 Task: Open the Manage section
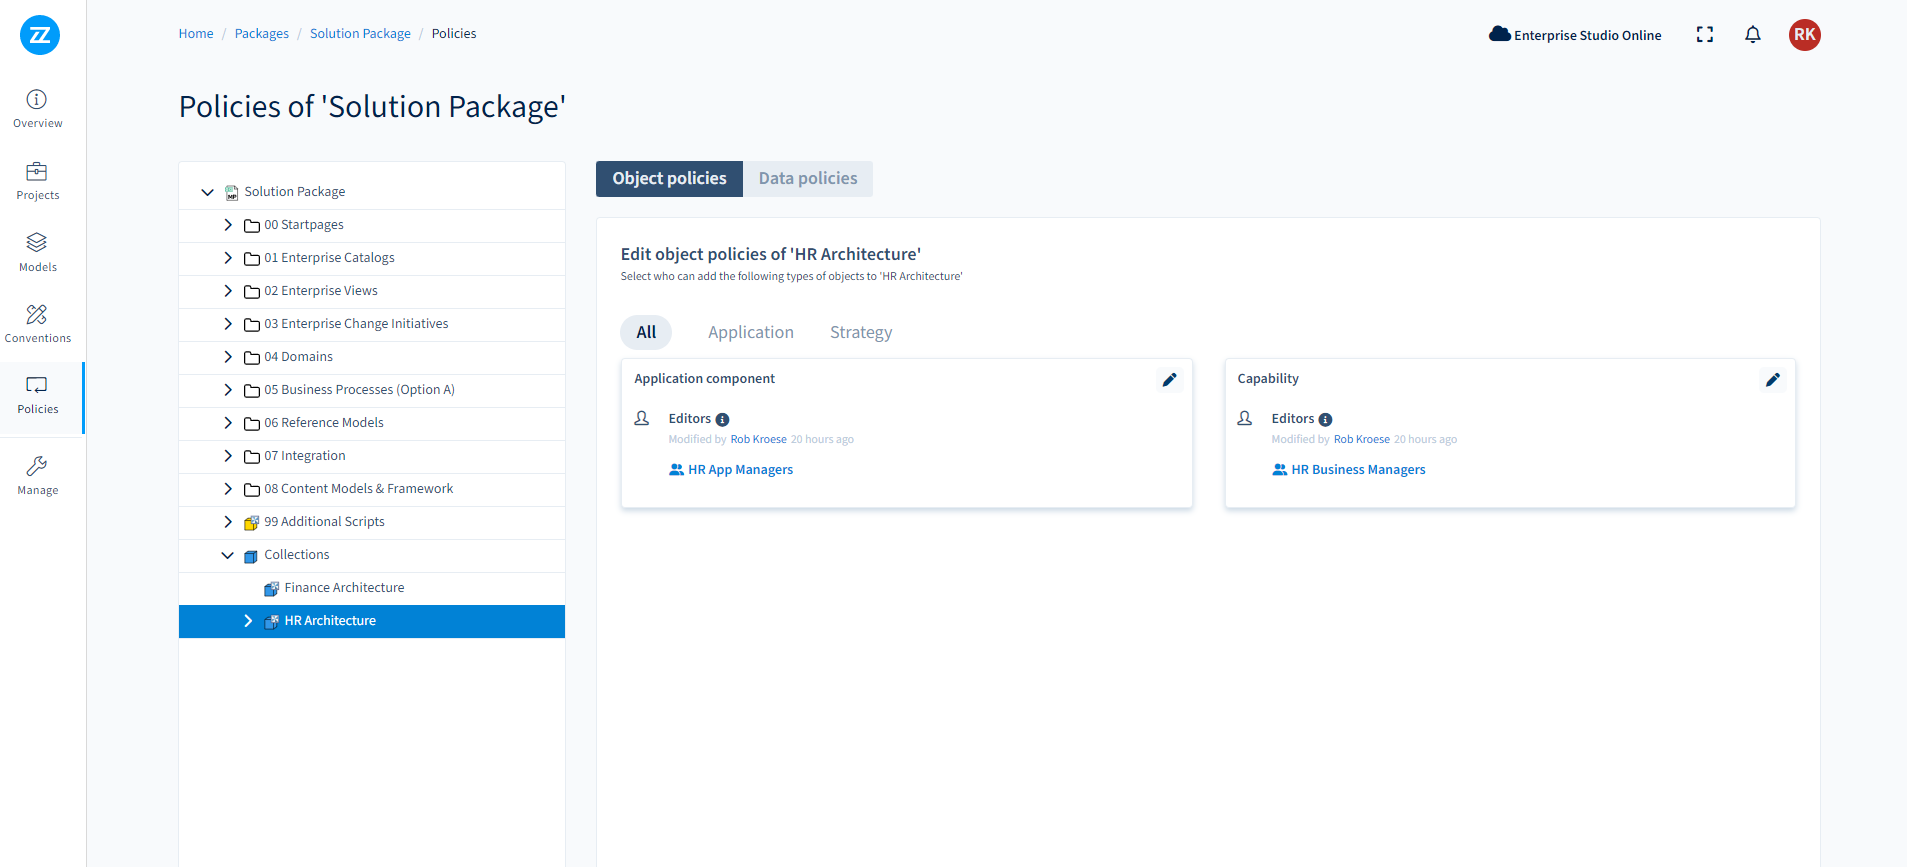[x=38, y=476]
